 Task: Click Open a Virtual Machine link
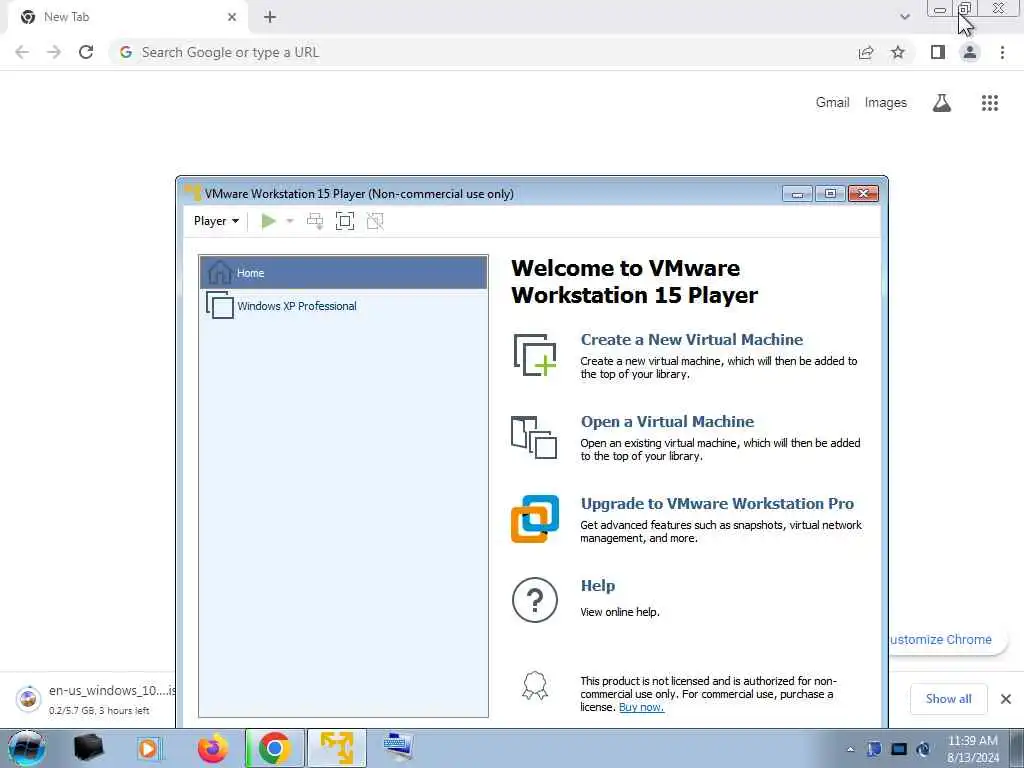pyautogui.click(x=667, y=421)
